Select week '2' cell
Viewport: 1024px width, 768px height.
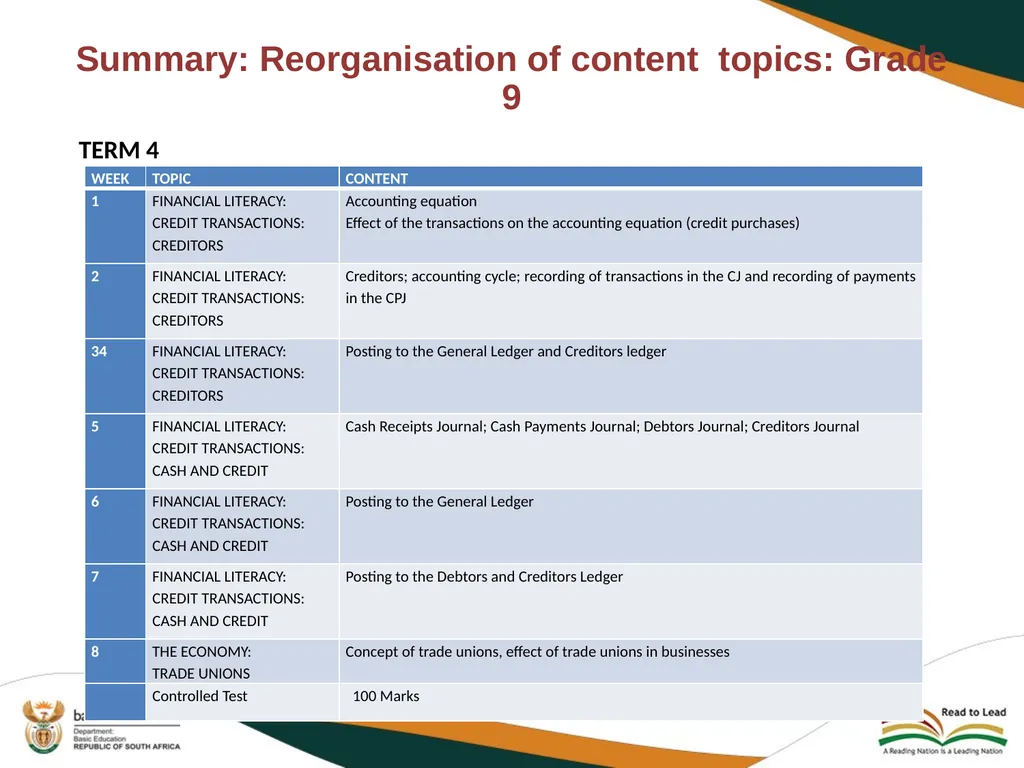[115, 301]
